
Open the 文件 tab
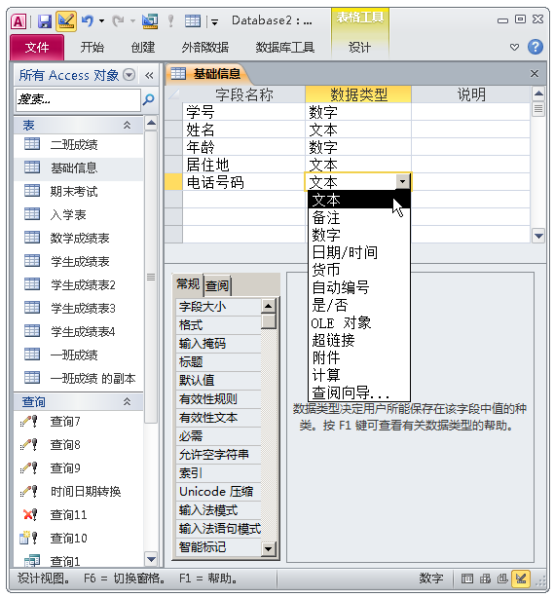pyautogui.click(x=37, y=47)
